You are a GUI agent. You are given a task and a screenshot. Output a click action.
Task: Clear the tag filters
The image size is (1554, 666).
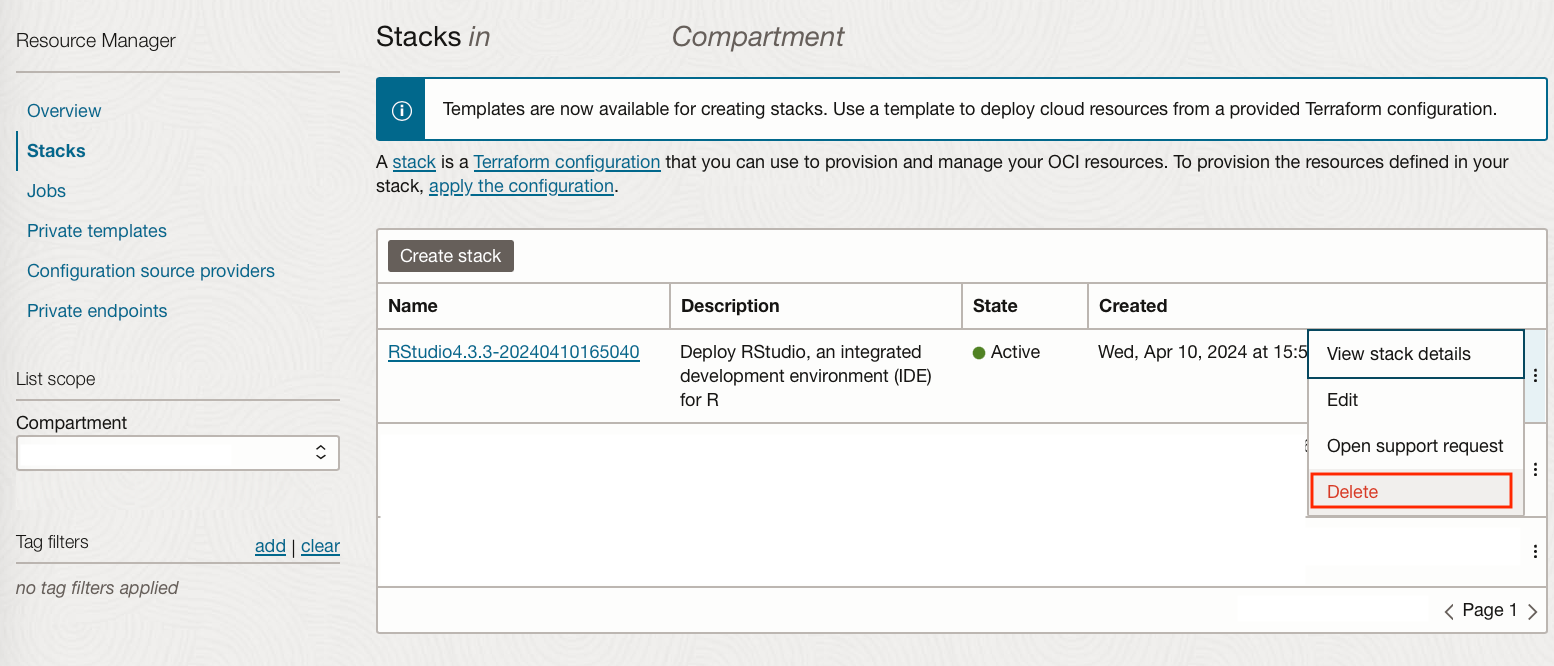click(x=320, y=546)
